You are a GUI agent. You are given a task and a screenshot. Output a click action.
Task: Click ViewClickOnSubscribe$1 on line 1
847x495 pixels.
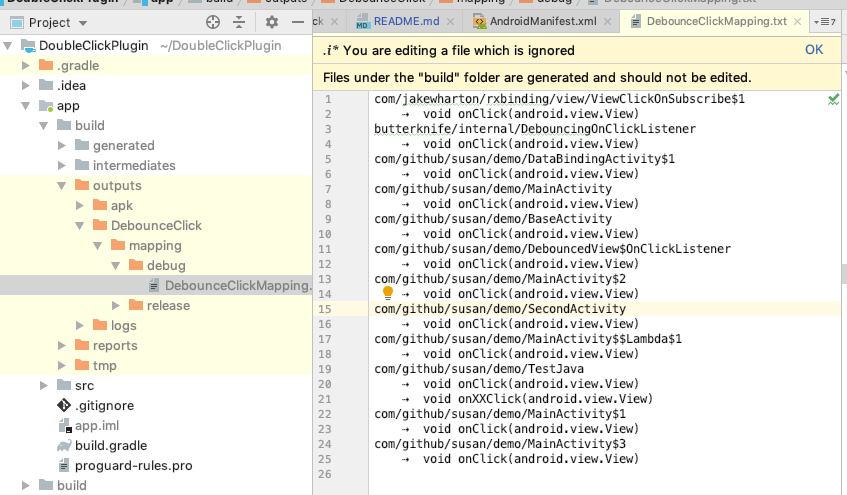(x=668, y=99)
